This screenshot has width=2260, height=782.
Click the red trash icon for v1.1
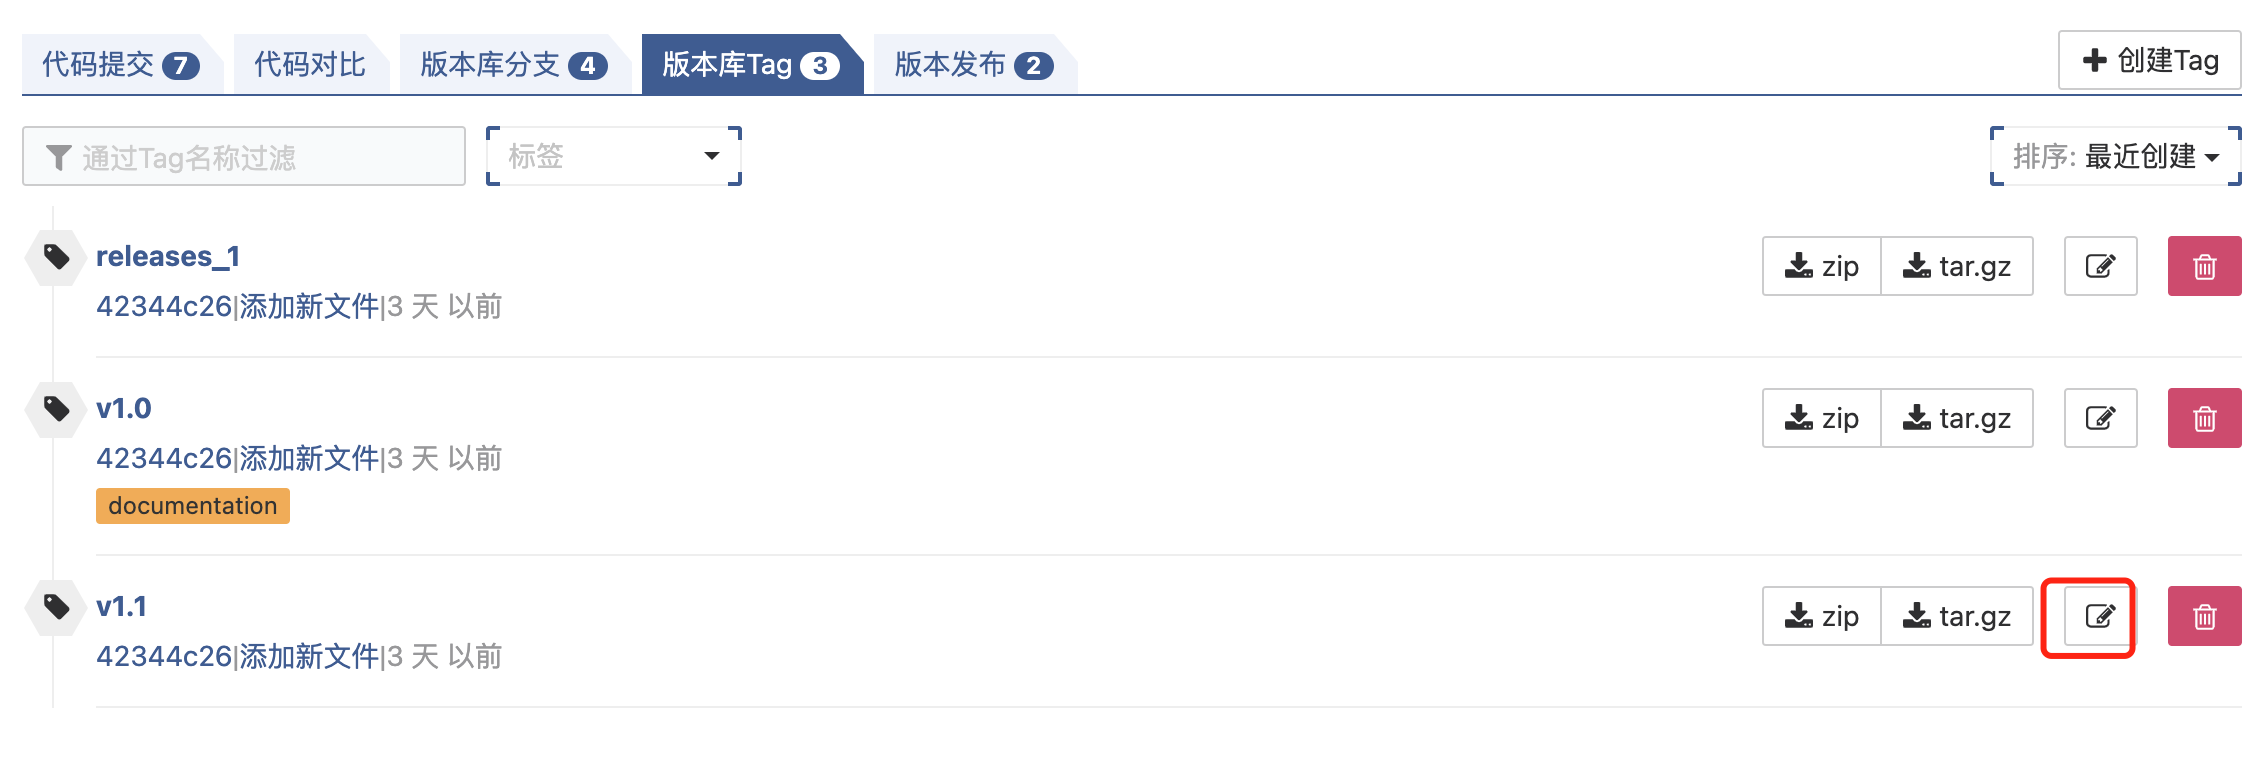point(2204,616)
